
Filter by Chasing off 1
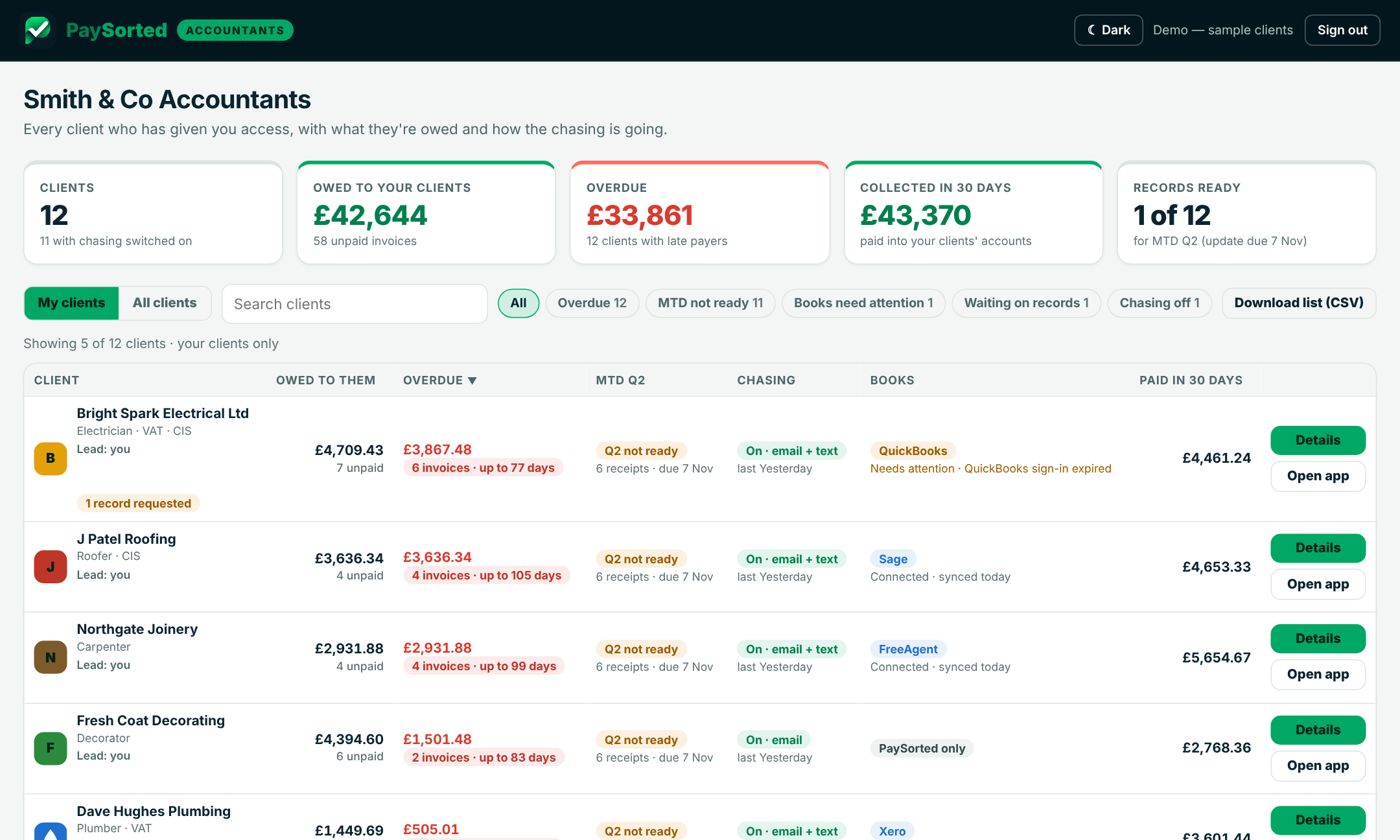point(1159,303)
